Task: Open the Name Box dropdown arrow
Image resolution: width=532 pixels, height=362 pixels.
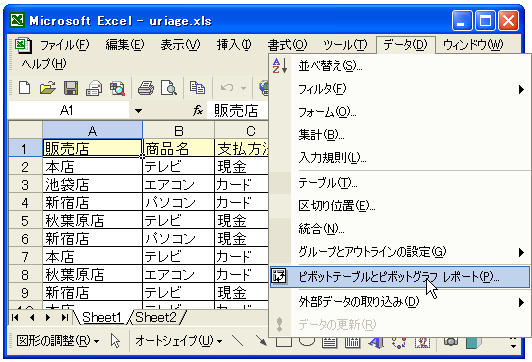Action: [138, 111]
